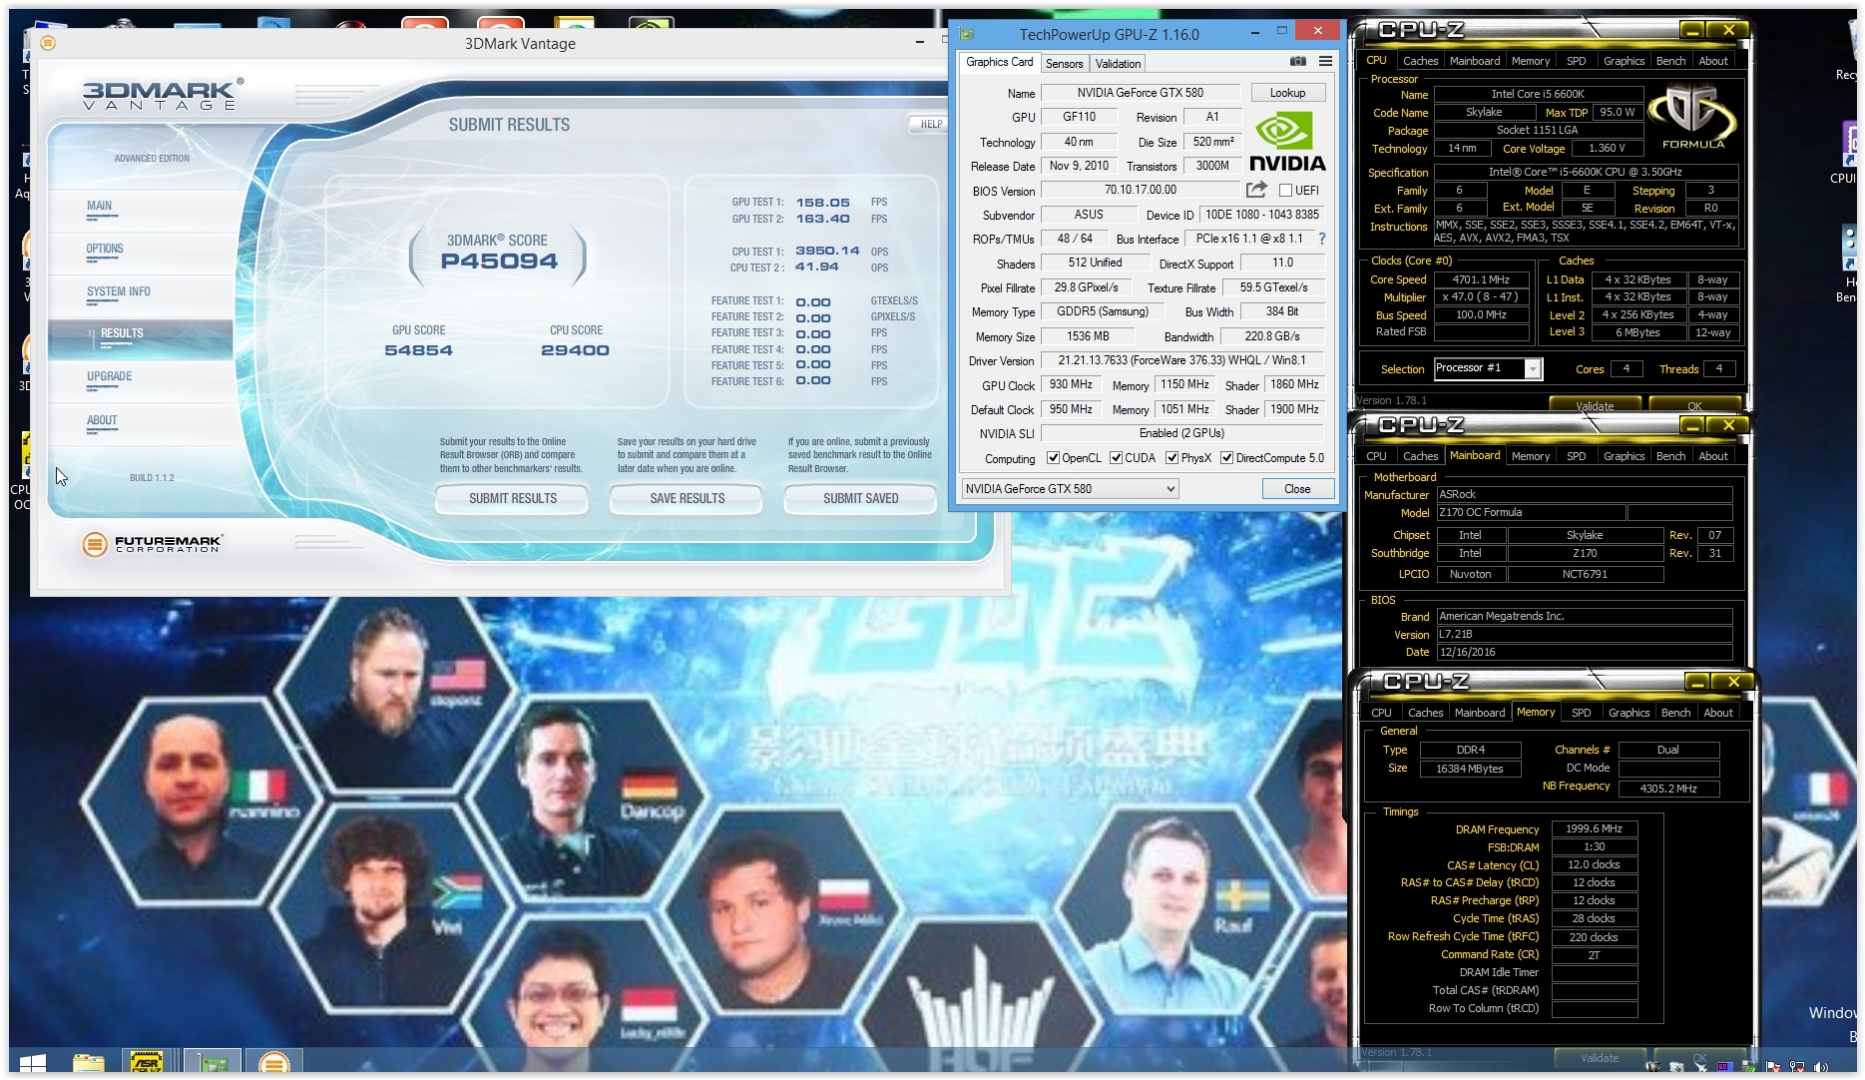Click the 3DMark Vantage logo

(161, 95)
